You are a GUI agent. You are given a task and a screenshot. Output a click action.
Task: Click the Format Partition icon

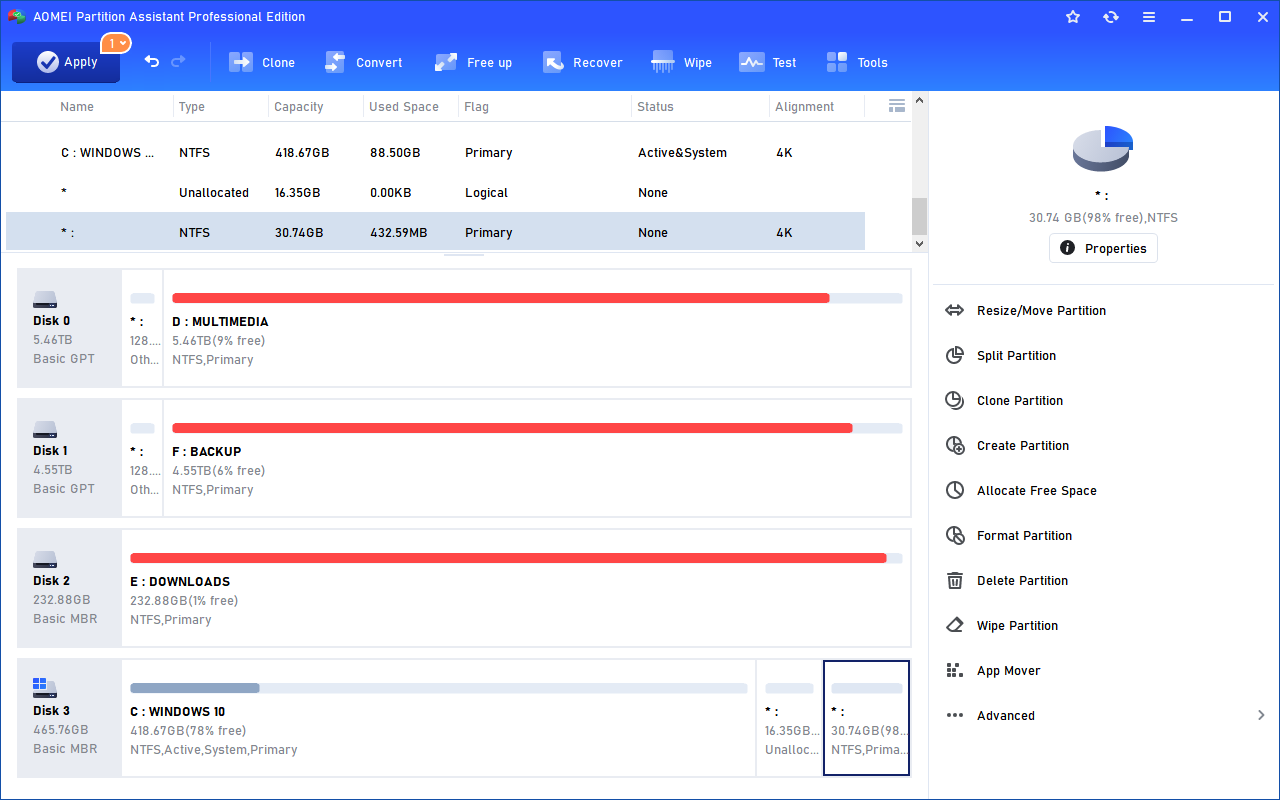tap(955, 536)
